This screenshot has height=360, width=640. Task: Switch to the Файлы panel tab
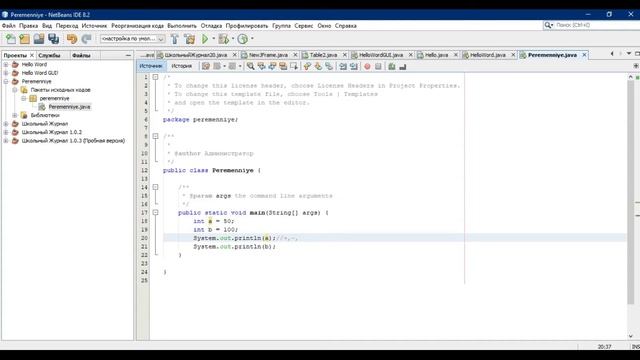point(81,56)
